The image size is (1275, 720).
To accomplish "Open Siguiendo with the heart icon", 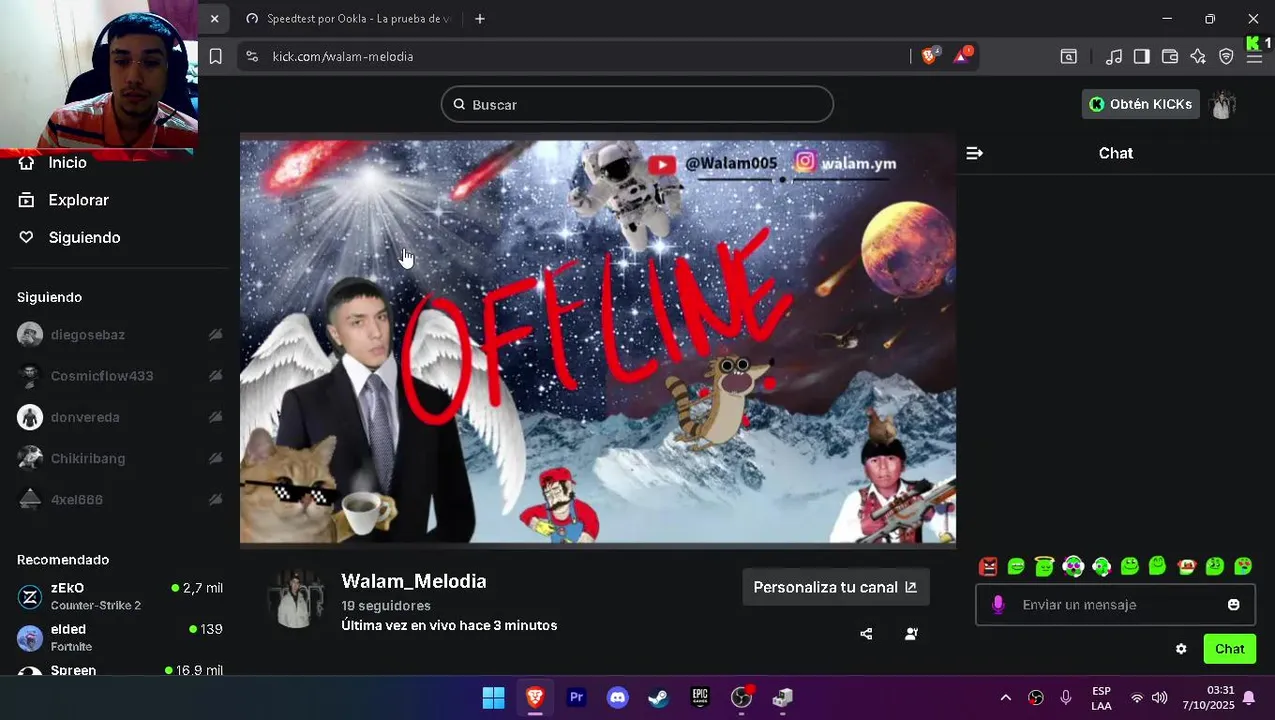I will (69, 237).
